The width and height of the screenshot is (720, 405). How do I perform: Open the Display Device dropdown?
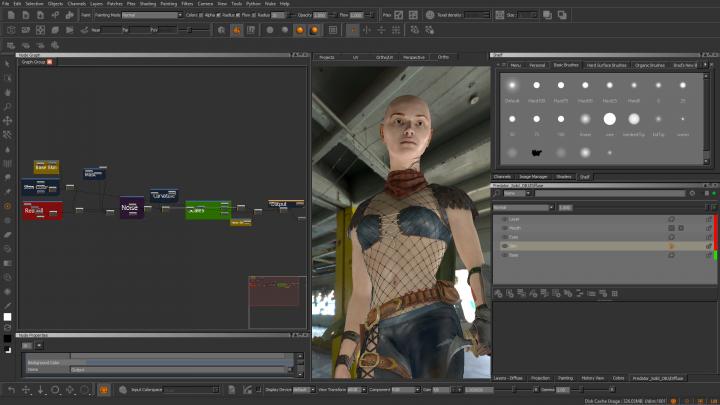click(304, 389)
